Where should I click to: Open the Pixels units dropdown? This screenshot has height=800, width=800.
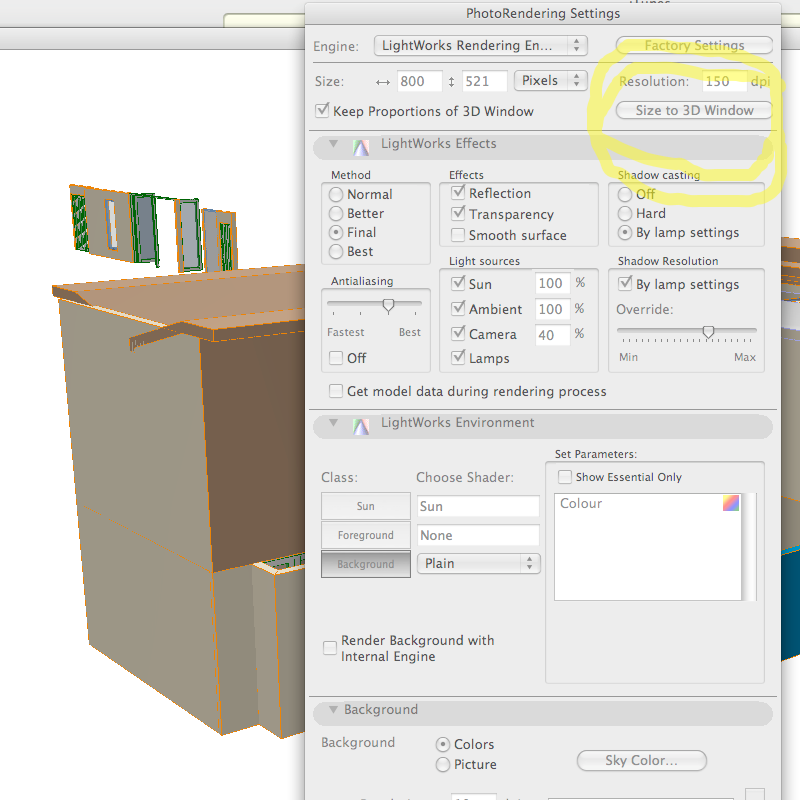coord(551,81)
